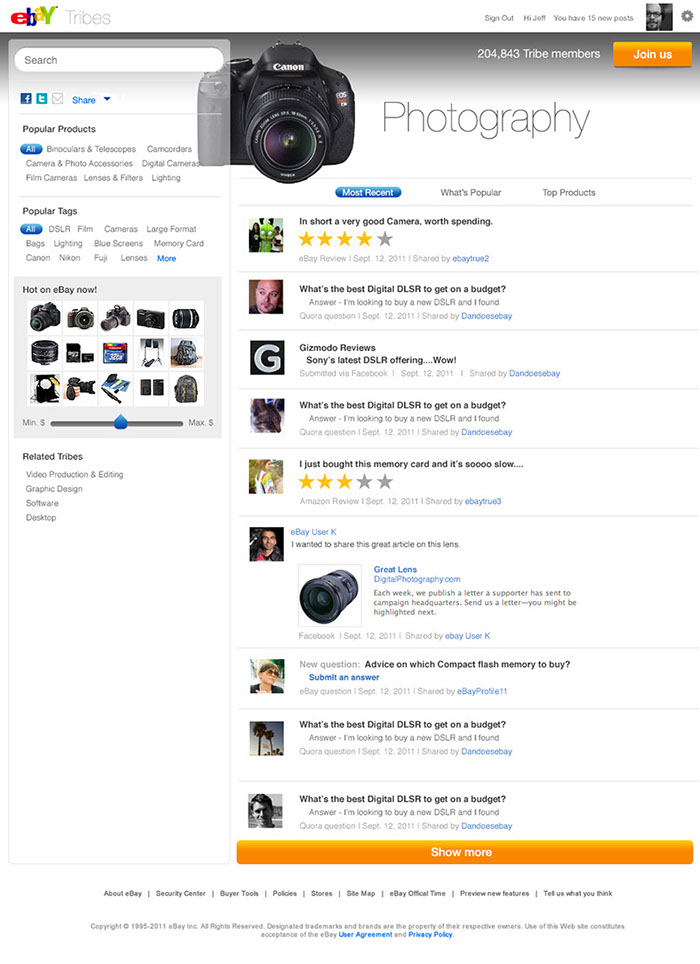This screenshot has width=700, height=964.
Task: Select the microSD memory card thumbnail
Action: 80,354
